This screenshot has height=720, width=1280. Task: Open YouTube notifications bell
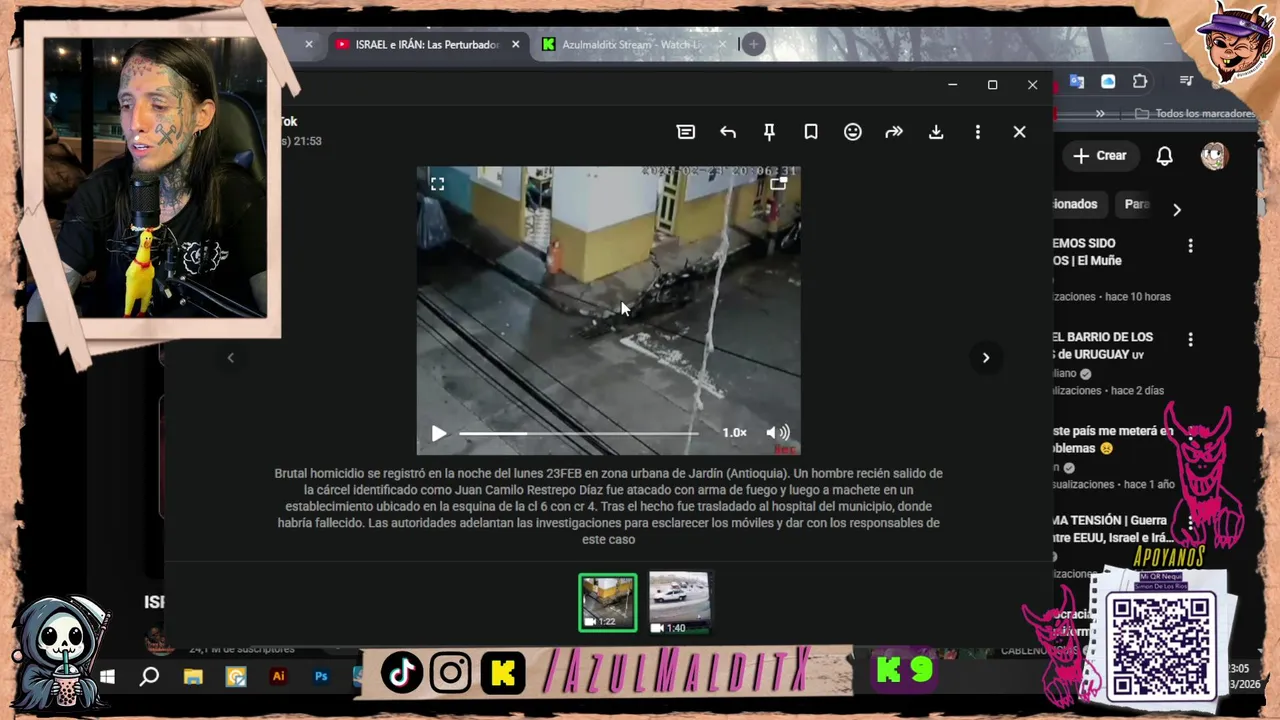pyautogui.click(x=1165, y=156)
